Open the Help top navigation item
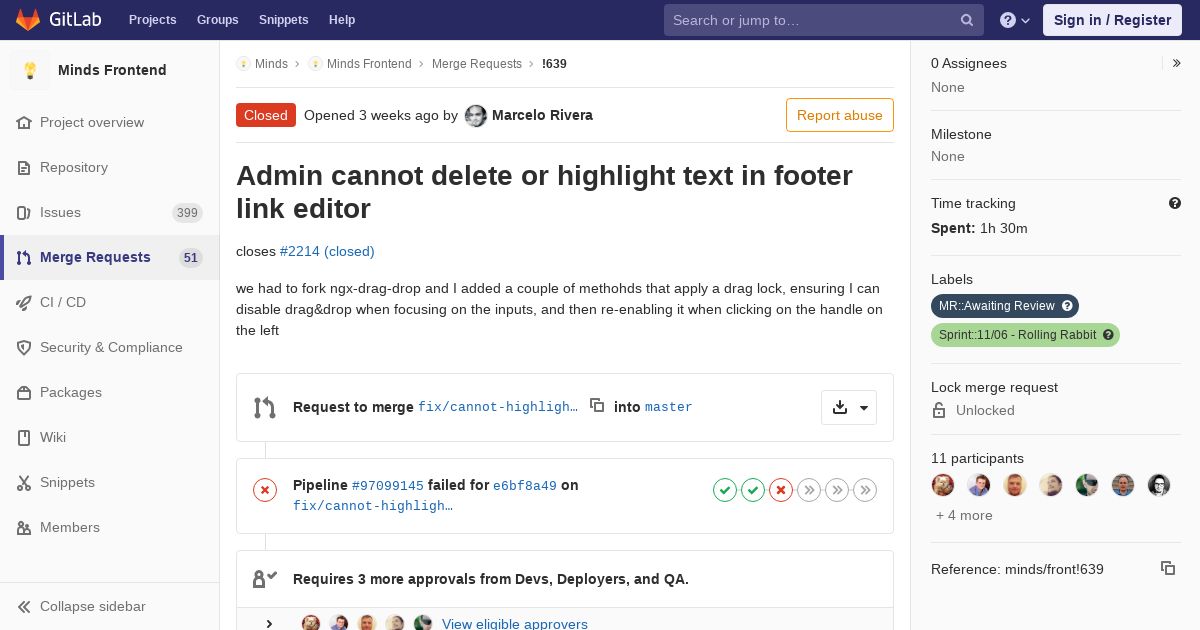The image size is (1200, 630). pyautogui.click(x=342, y=20)
